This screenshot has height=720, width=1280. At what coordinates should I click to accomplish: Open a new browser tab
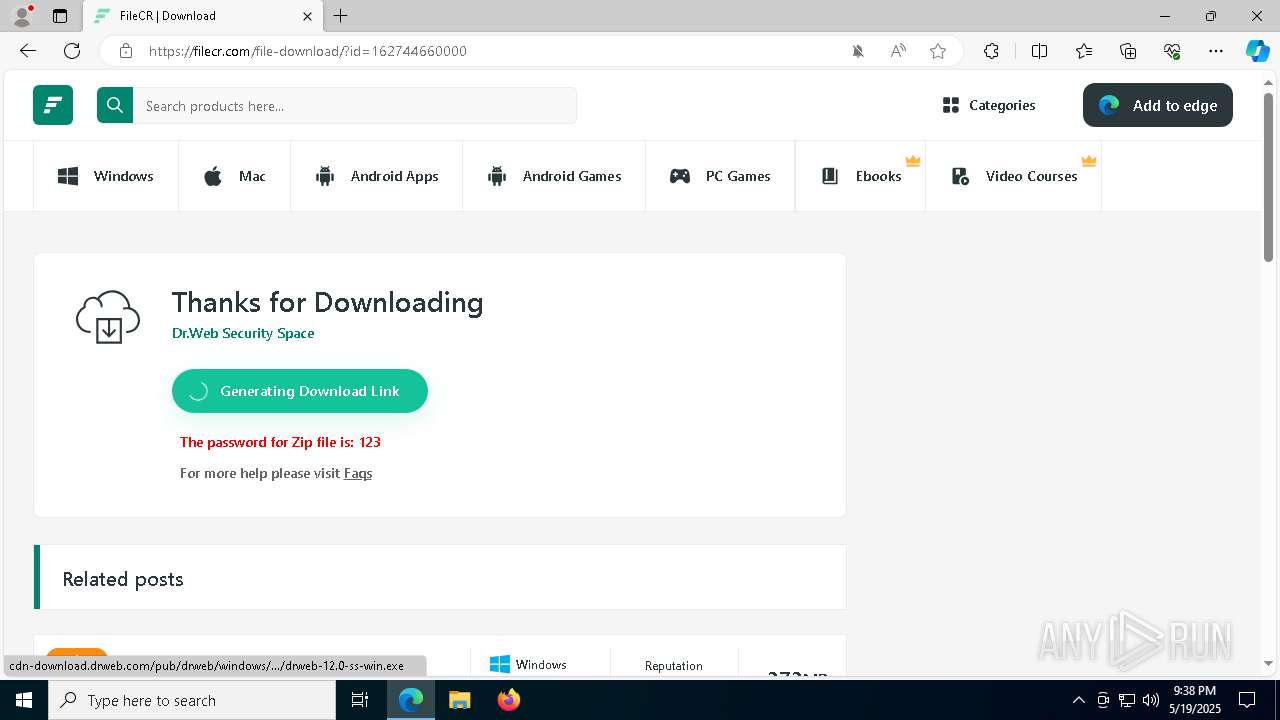click(341, 16)
